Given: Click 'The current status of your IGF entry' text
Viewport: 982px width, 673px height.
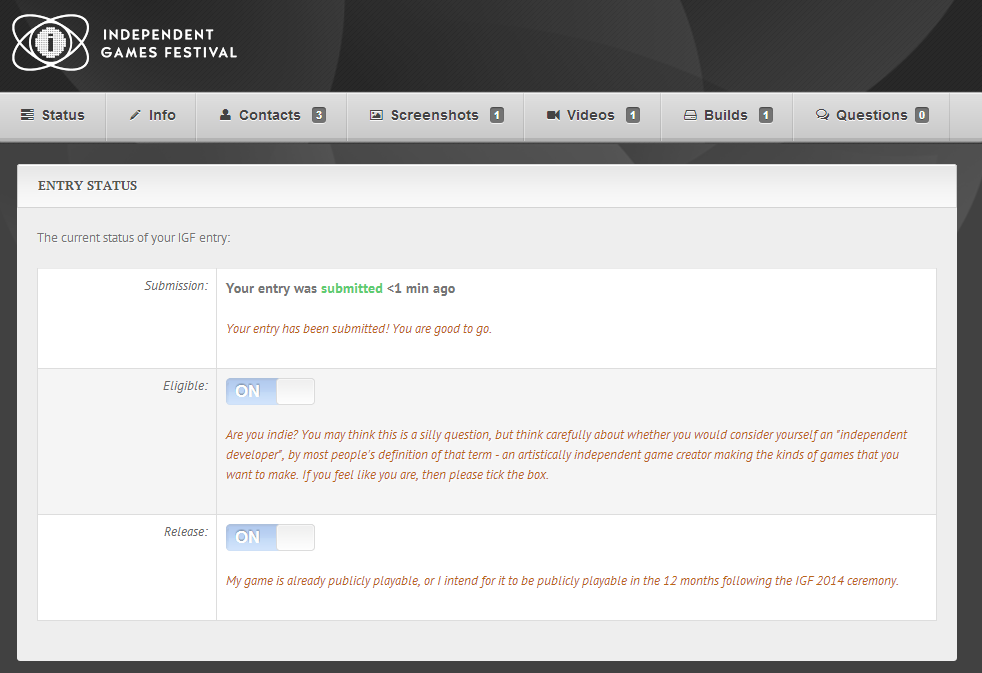Looking at the screenshot, I should click(x=134, y=238).
